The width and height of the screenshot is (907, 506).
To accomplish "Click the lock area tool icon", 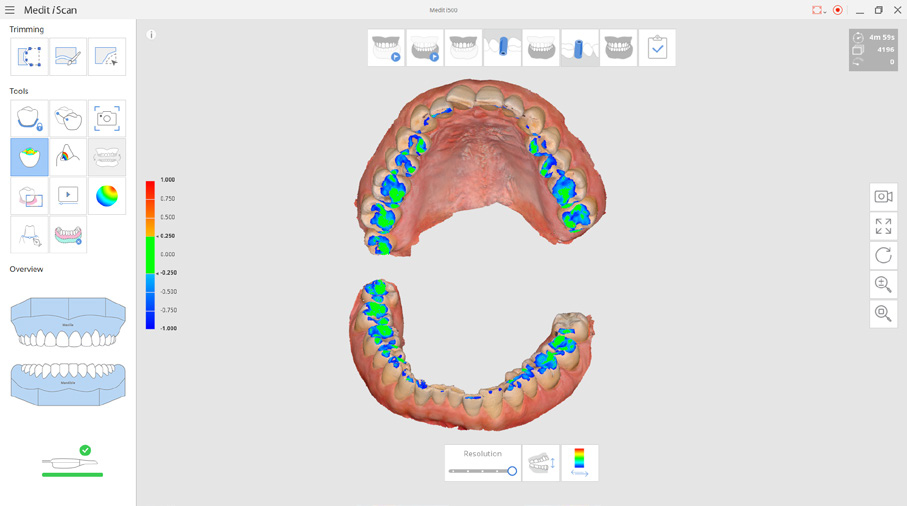I will [x=29, y=119].
